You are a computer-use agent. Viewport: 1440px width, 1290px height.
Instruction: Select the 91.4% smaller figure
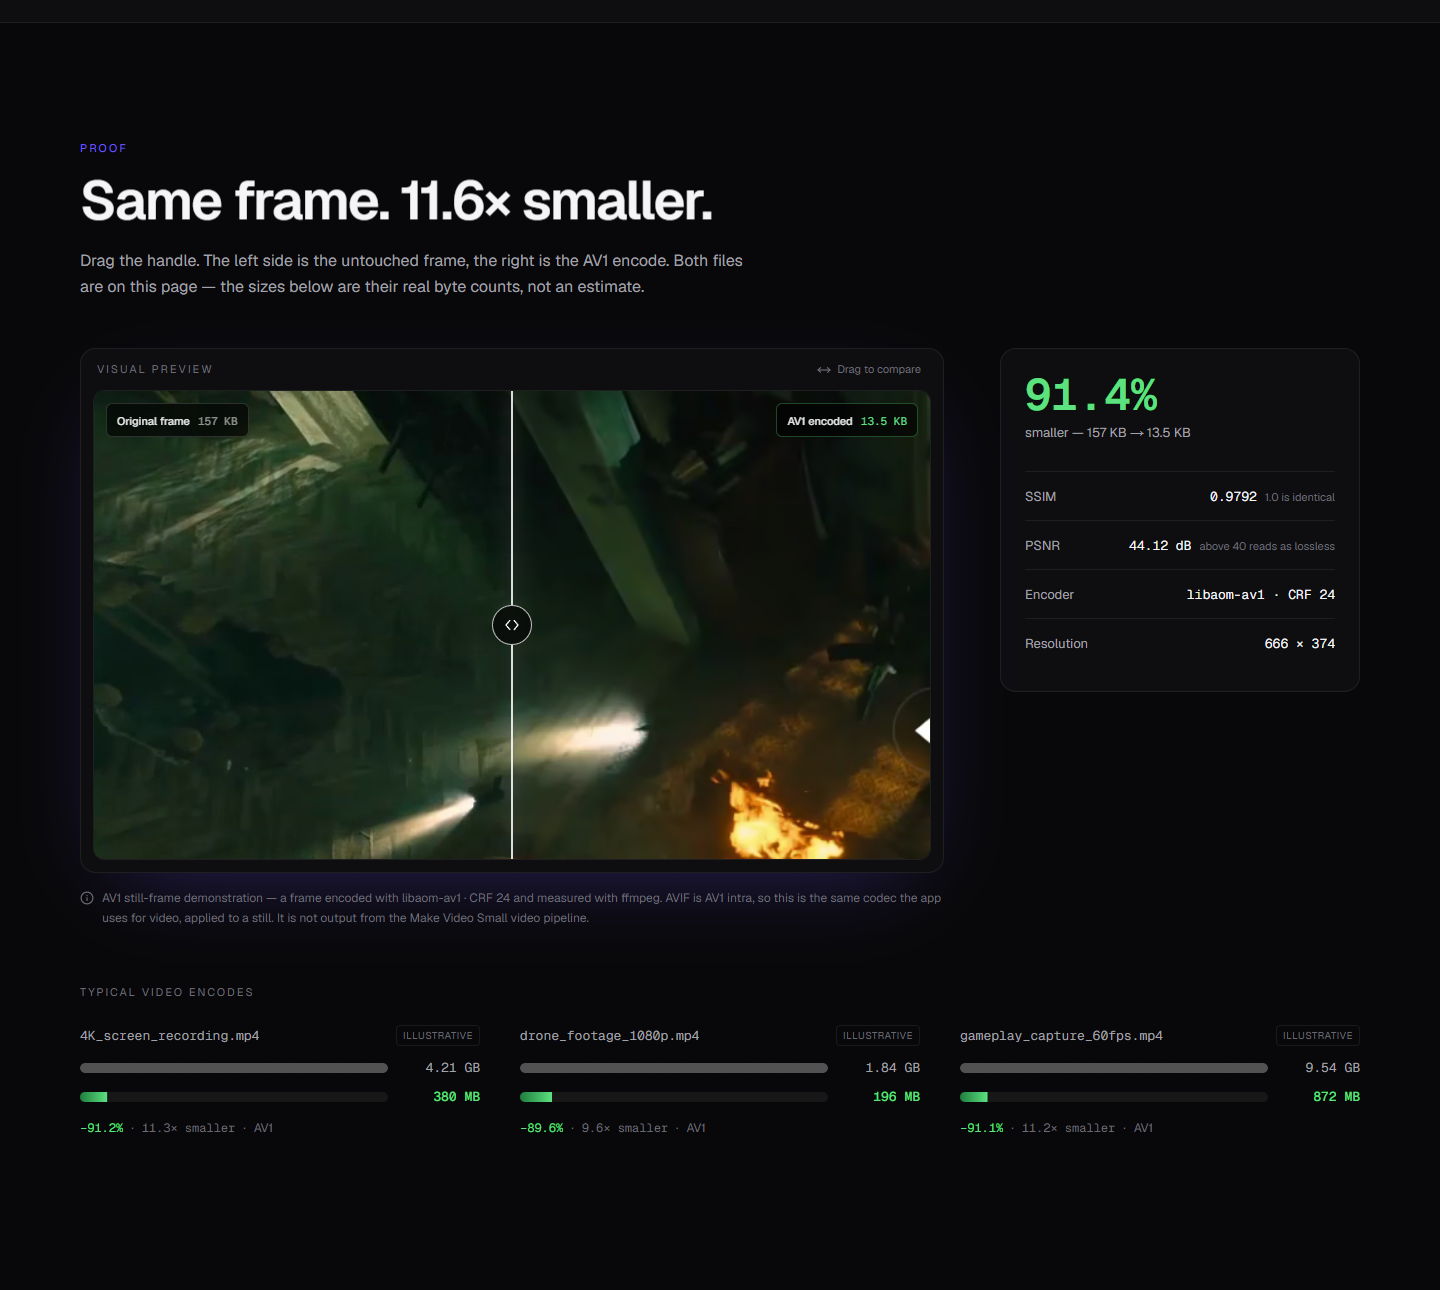point(1091,395)
